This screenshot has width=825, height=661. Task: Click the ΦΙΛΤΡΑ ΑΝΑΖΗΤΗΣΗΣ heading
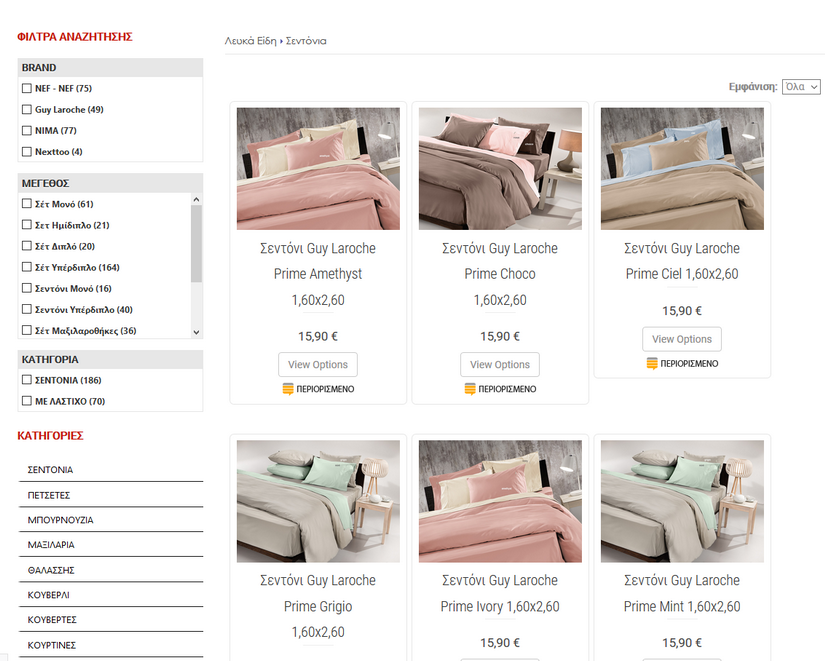(75, 37)
